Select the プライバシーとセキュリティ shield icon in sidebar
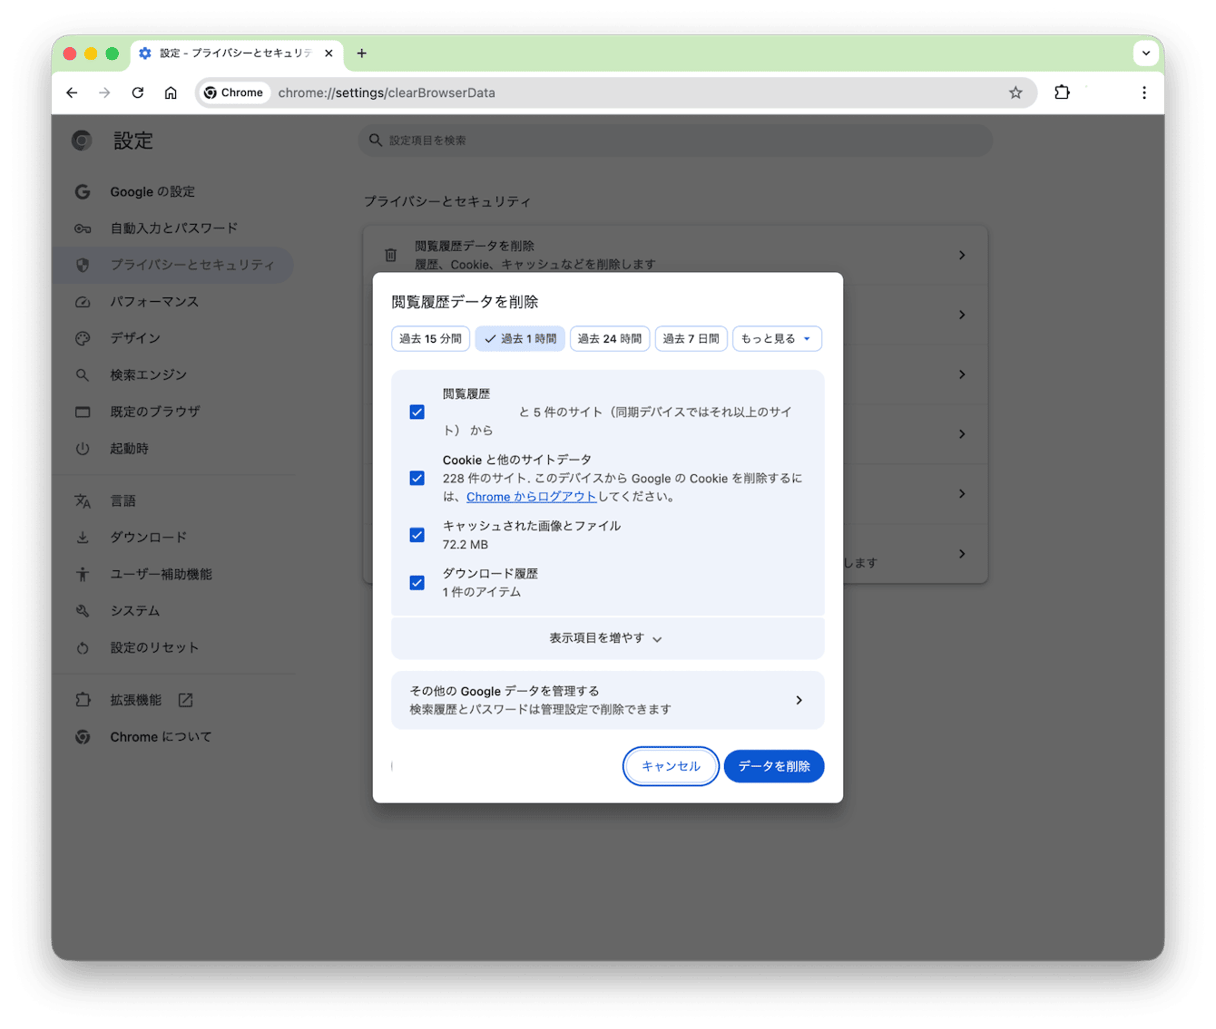This screenshot has height=1029, width=1216. pos(82,265)
